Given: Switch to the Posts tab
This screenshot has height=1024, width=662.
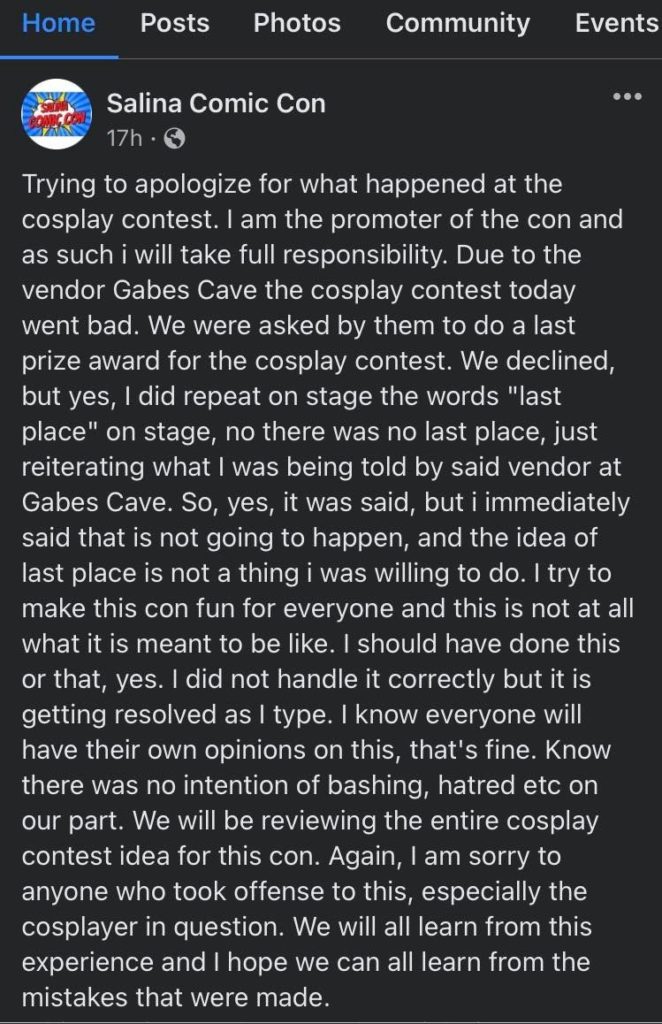Looking at the screenshot, I should point(175,23).
